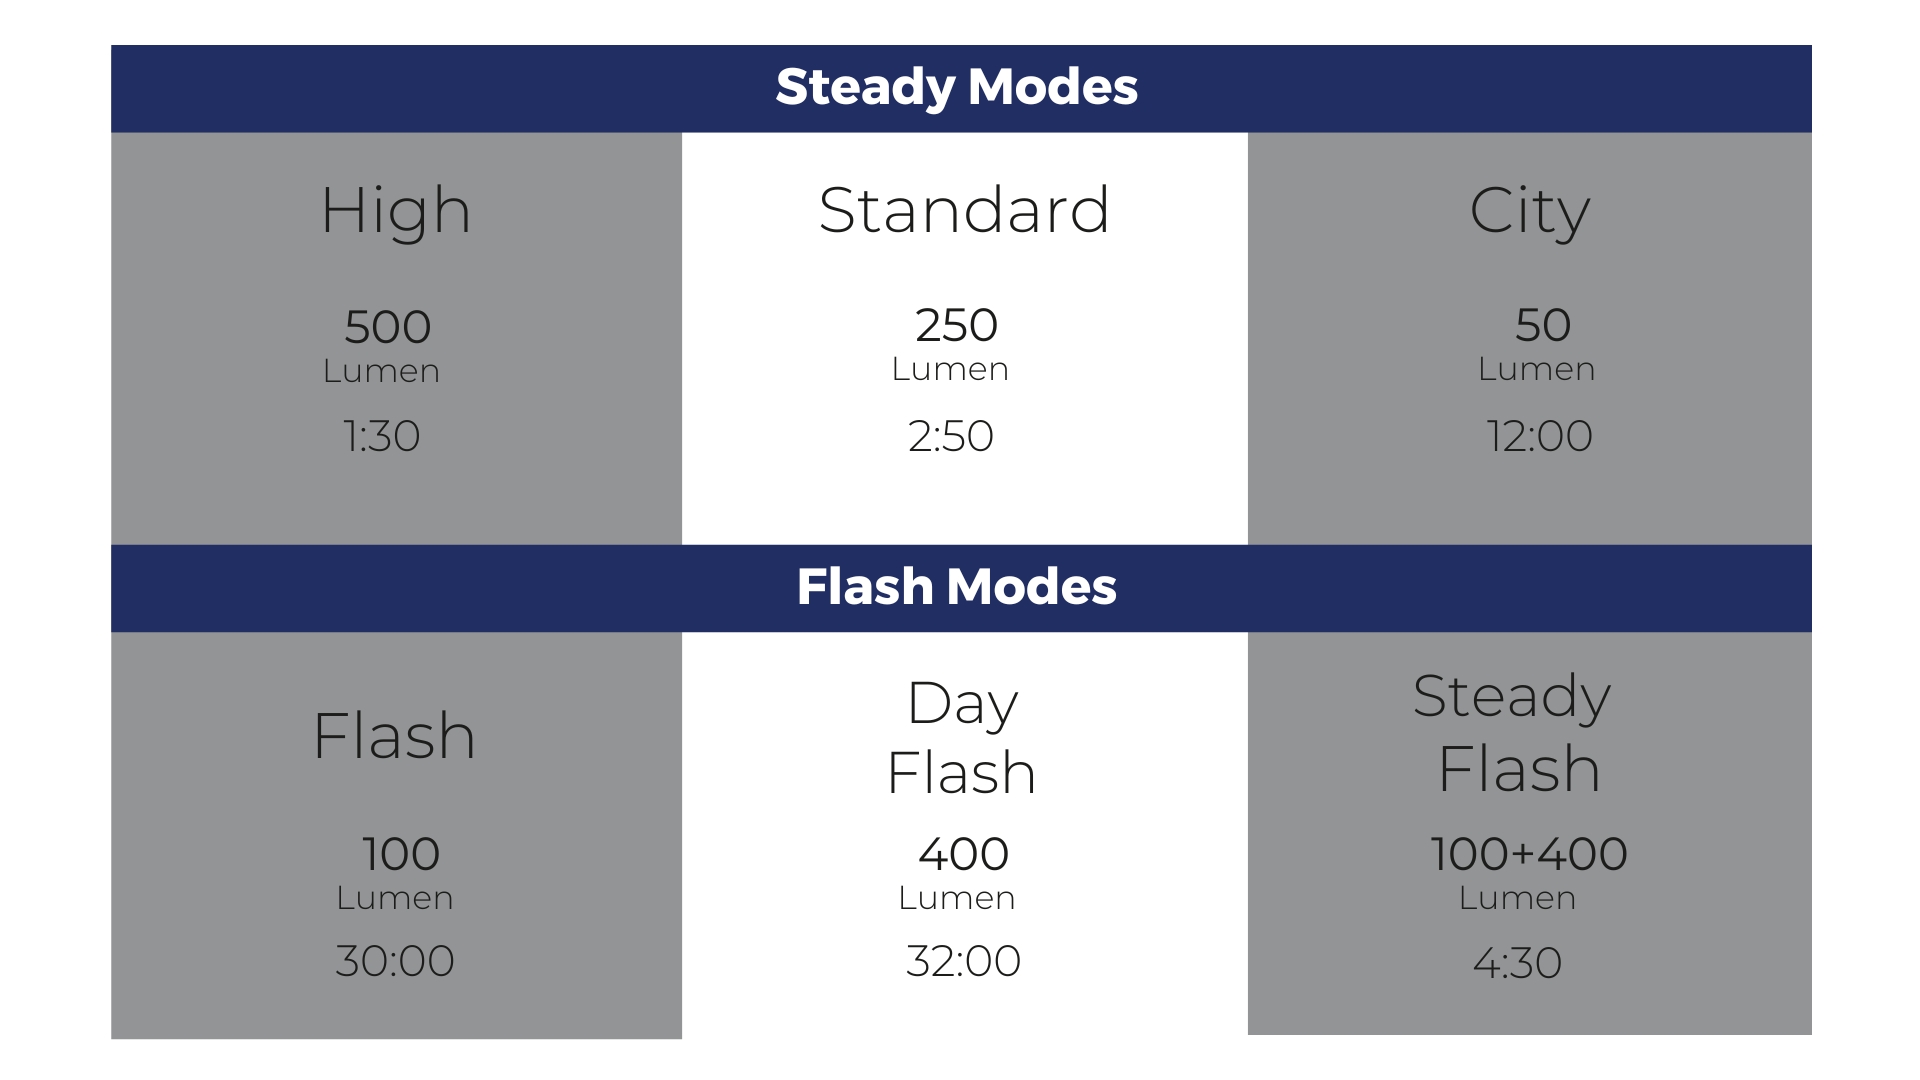Click the 100 lumen value under Flash
This screenshot has width=1920, height=1080.
(401, 854)
